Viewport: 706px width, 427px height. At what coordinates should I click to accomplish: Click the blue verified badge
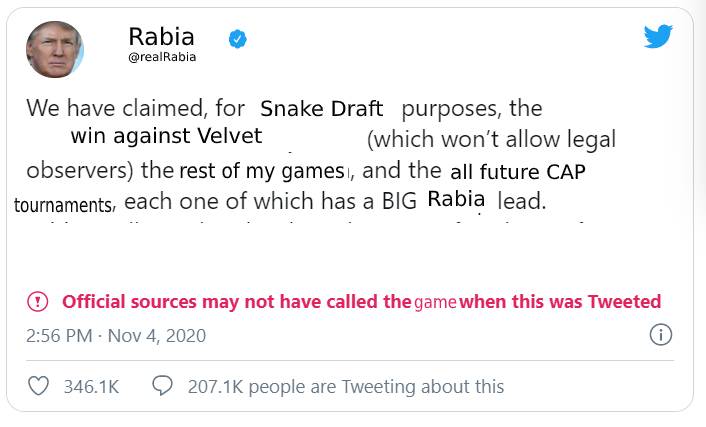point(239,39)
